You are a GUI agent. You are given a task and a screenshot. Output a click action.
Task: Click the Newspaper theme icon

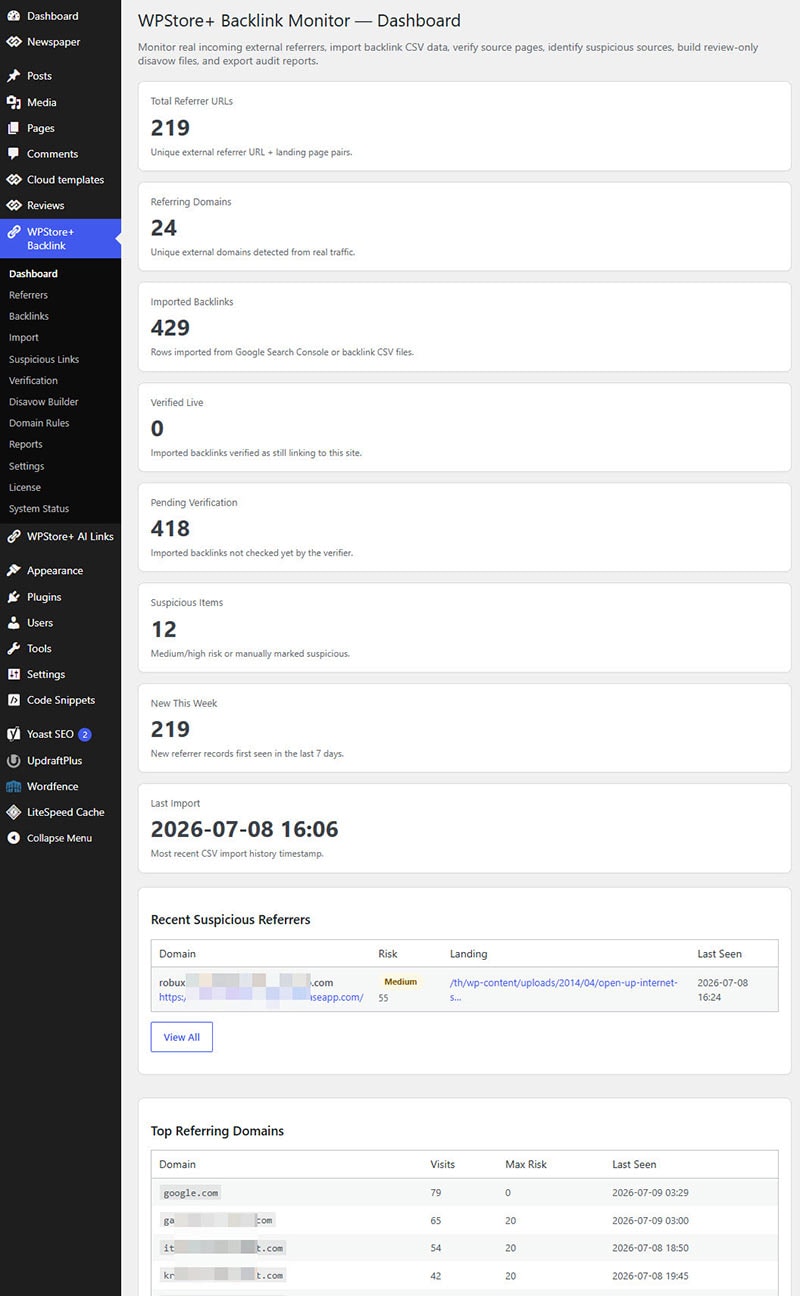coord(13,42)
